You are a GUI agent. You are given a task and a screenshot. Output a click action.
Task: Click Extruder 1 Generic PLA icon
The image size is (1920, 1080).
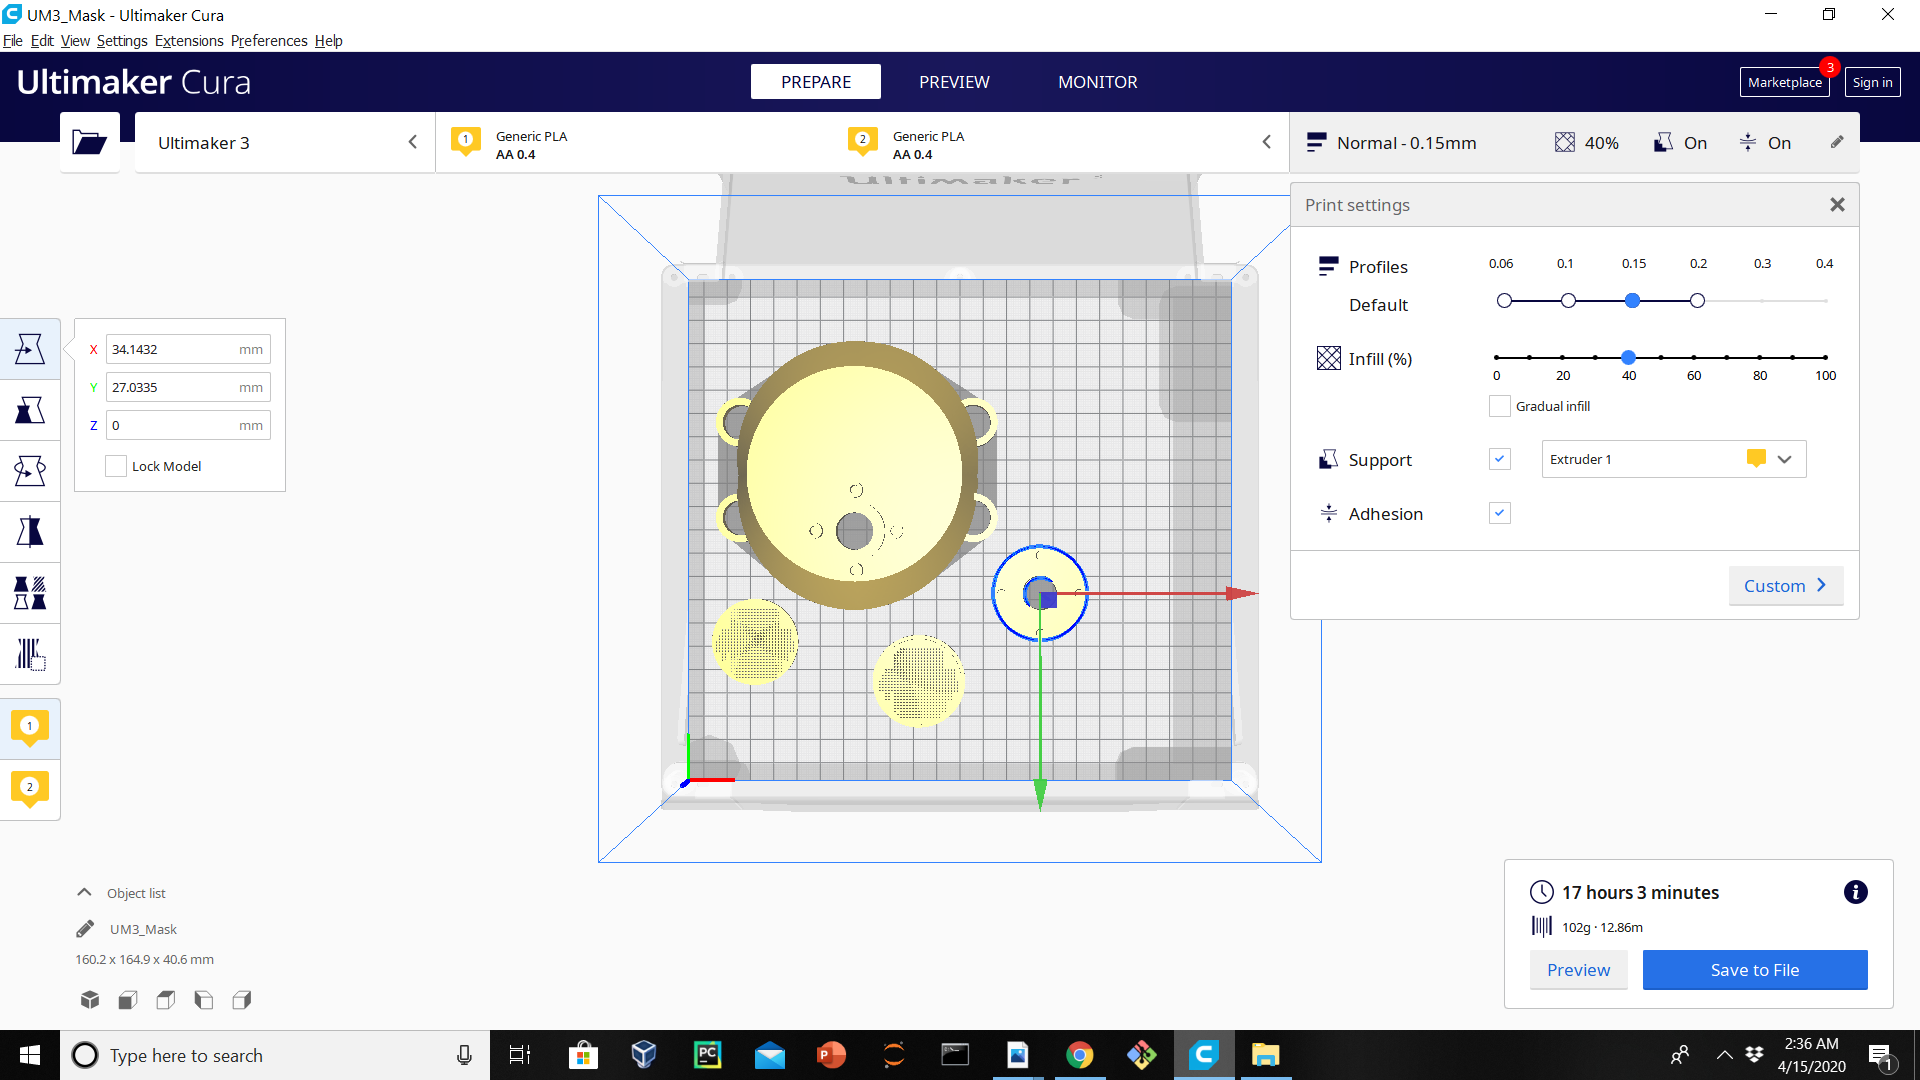pyautogui.click(x=466, y=141)
